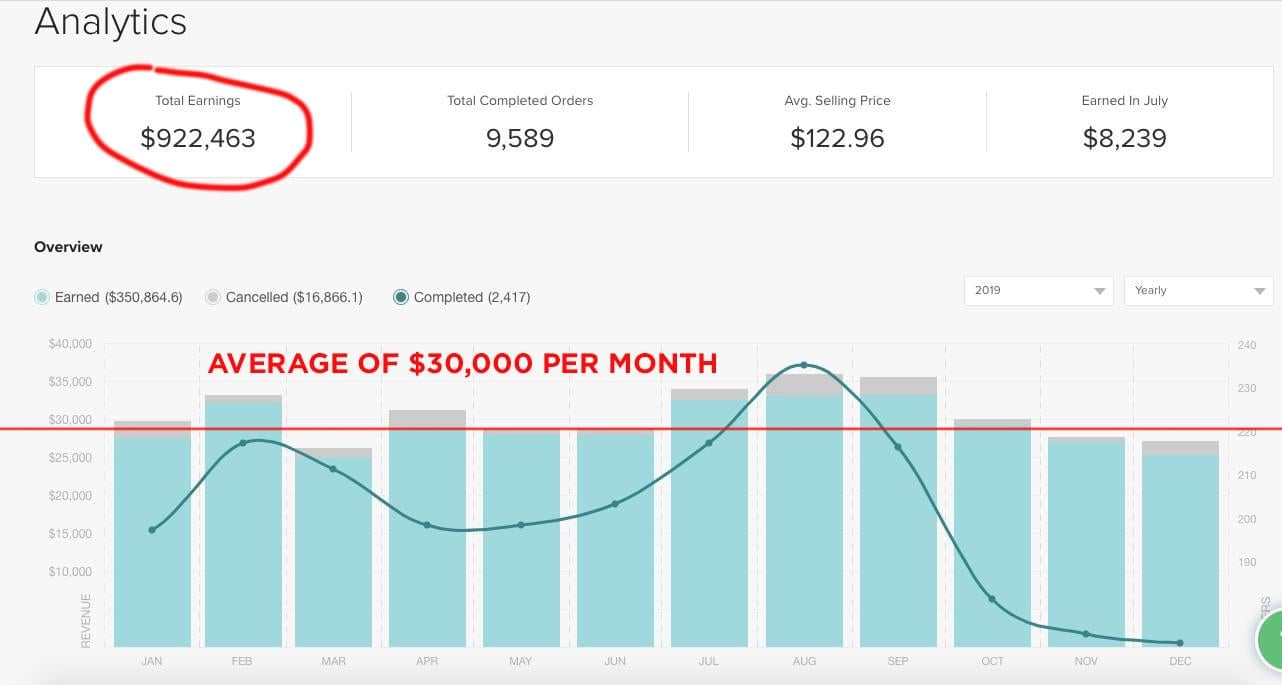Click the Analytics page heading
Image resolution: width=1282 pixels, height=685 pixels.
[110, 22]
